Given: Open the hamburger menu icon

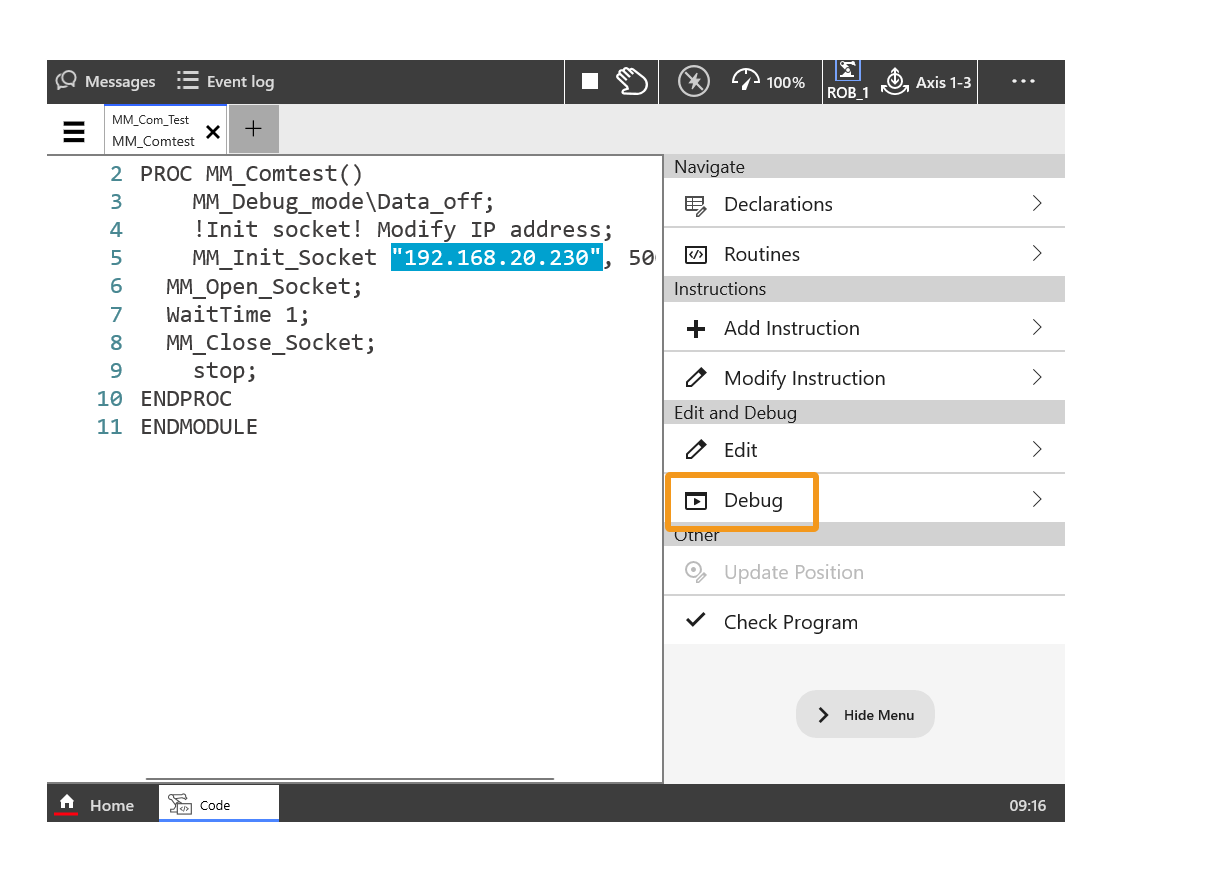Looking at the screenshot, I should [x=74, y=131].
